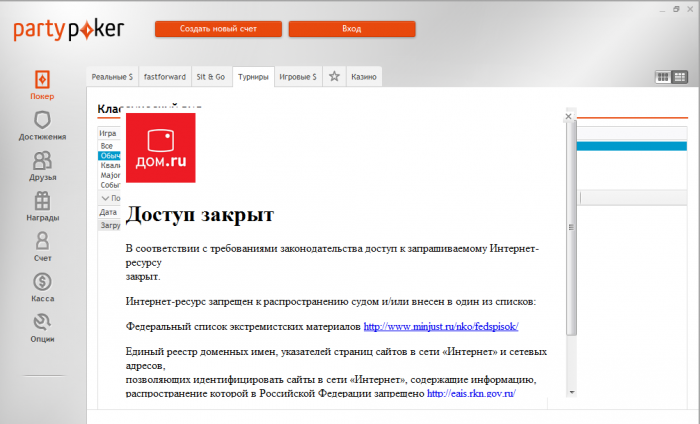Open the minjust.ru fedspisok link
Viewport: 700px width, 424px height.
click(x=441, y=327)
